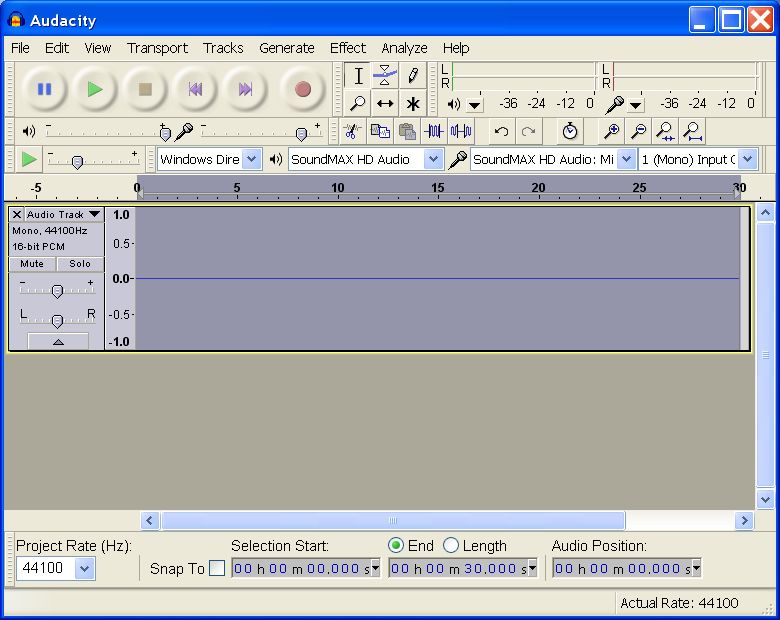Open the File menu
The image size is (780, 620).
(20, 48)
